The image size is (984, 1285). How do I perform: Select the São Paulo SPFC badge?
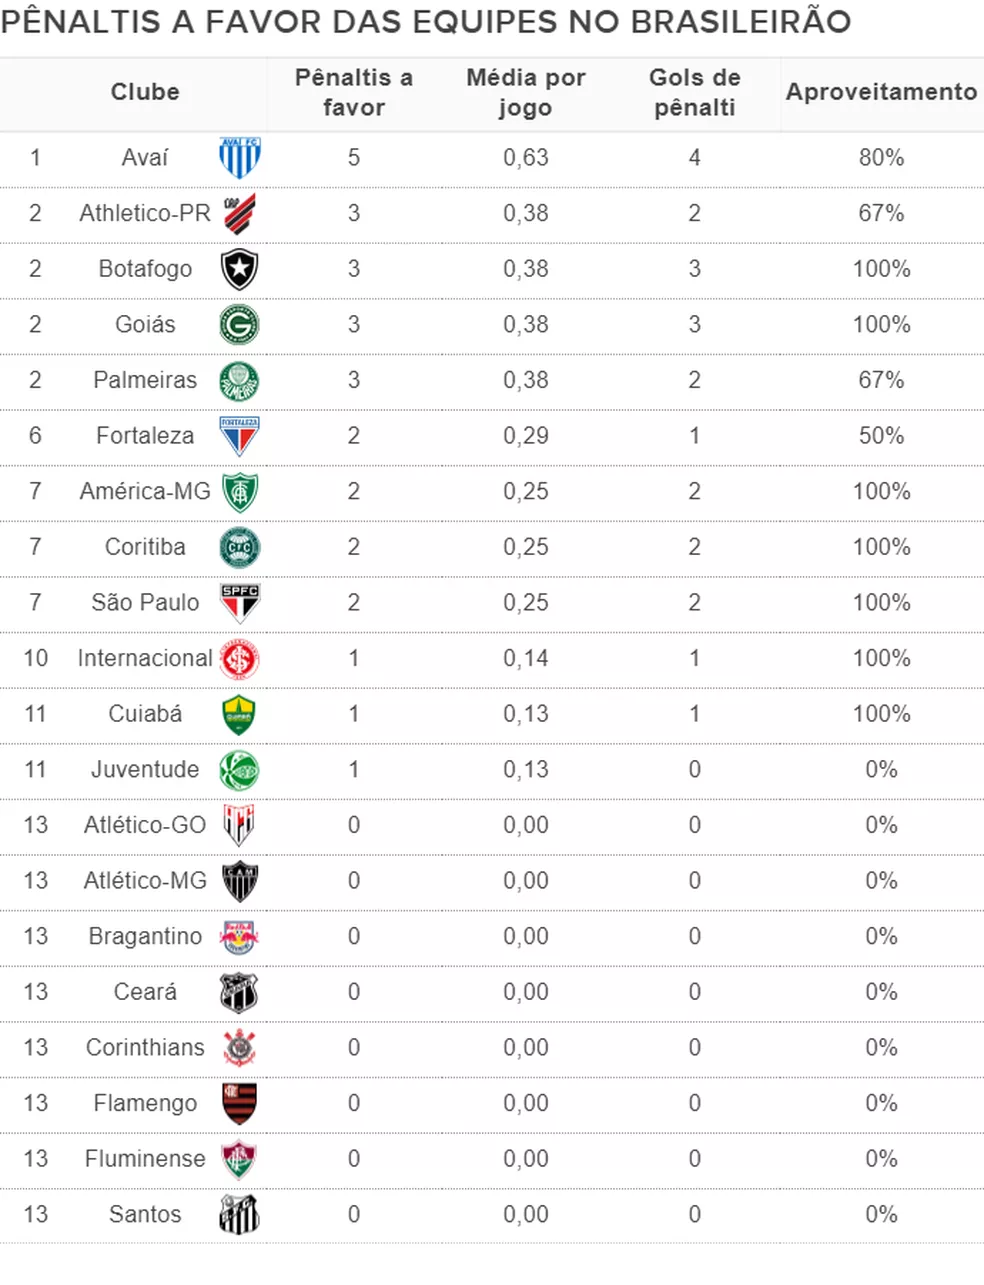pos(240,603)
